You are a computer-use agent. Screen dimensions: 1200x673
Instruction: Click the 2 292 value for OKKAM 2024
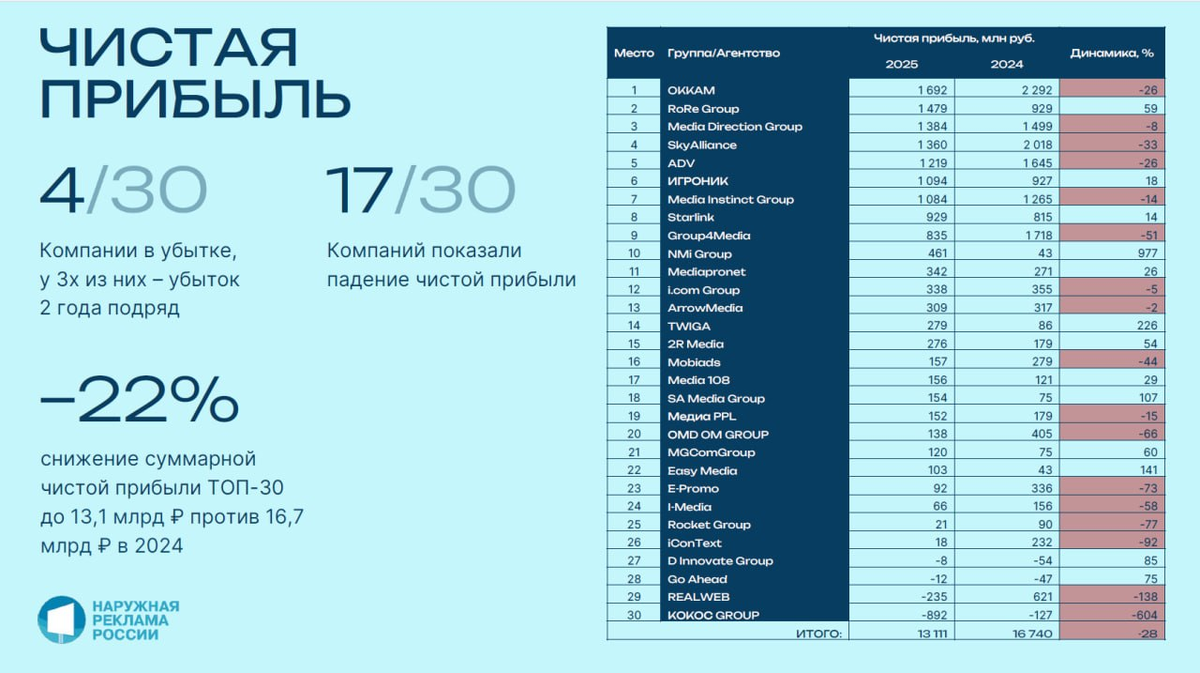click(x=1037, y=90)
